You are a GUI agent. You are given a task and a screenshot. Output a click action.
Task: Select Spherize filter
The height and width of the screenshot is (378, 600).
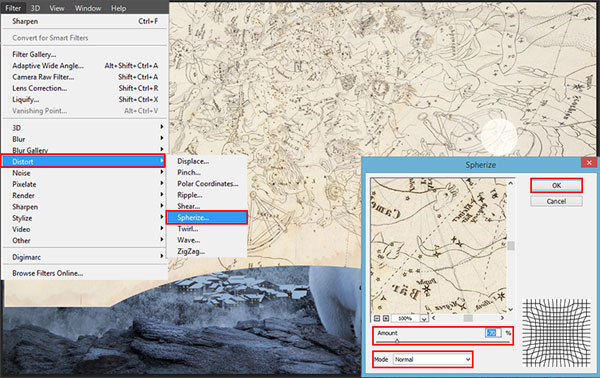point(207,218)
